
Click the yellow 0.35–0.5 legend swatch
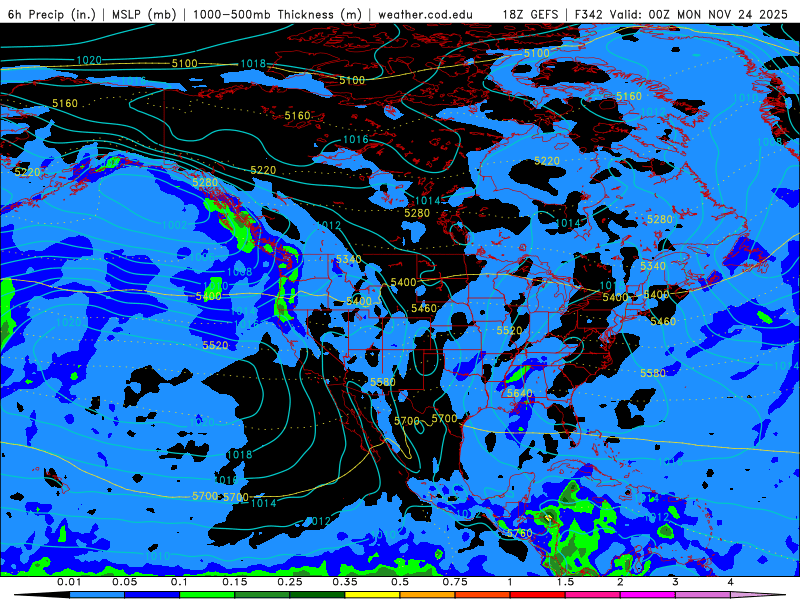click(x=372, y=595)
